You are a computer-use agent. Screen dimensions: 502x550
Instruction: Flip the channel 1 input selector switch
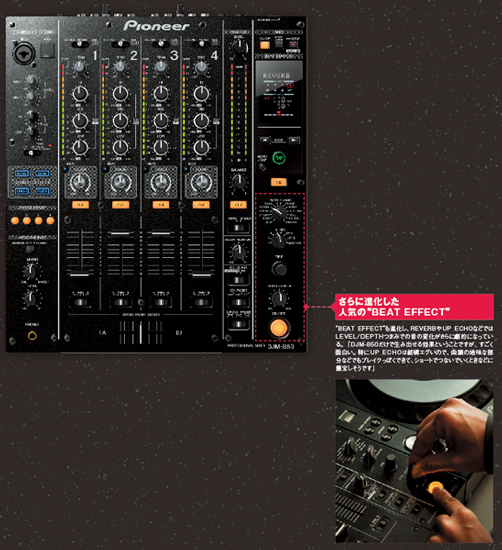coord(80,44)
